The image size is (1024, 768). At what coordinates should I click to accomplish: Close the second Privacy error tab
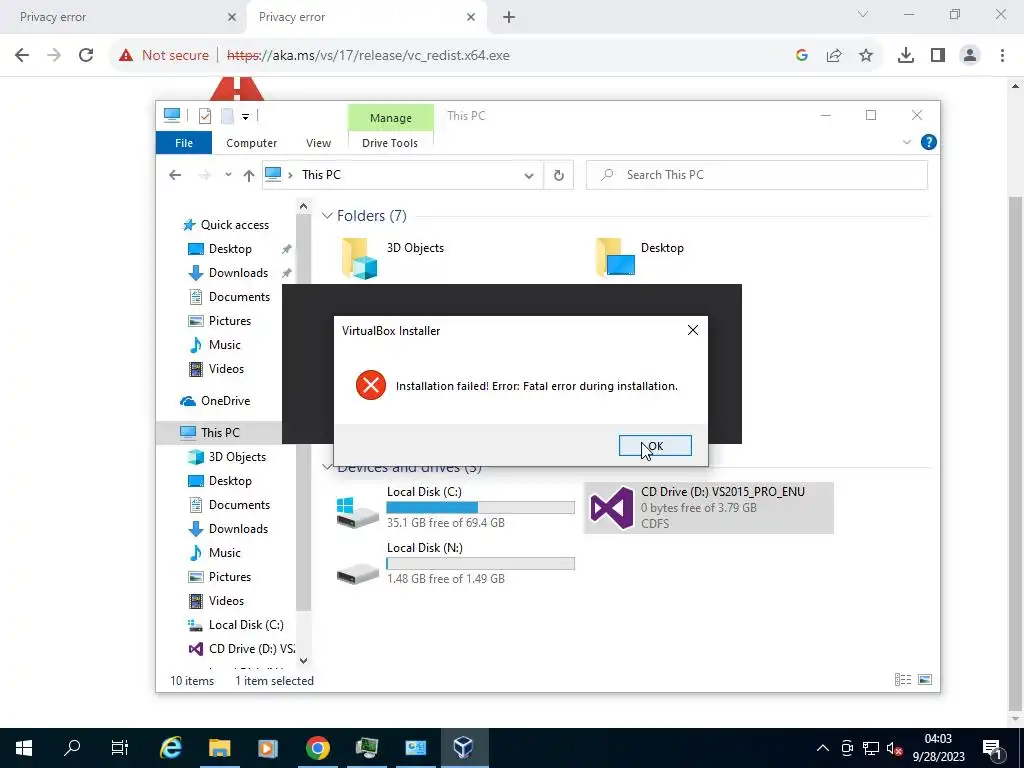click(471, 18)
